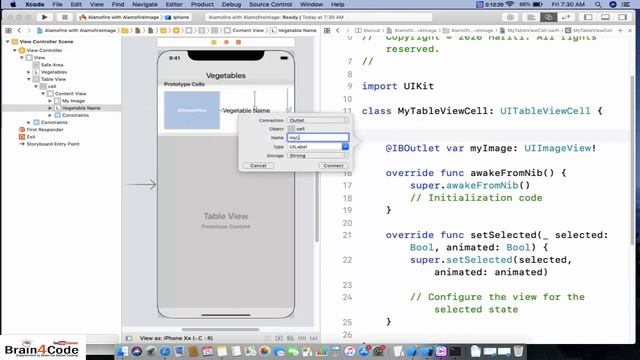Open the library button in the toolbar
The width and height of the screenshot is (640, 360).
pyautogui.click(x=510, y=17)
